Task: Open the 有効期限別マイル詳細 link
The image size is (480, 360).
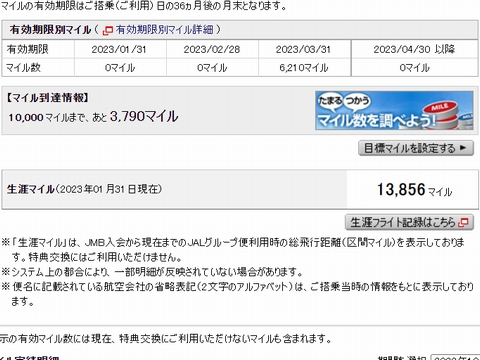Action: point(164,30)
